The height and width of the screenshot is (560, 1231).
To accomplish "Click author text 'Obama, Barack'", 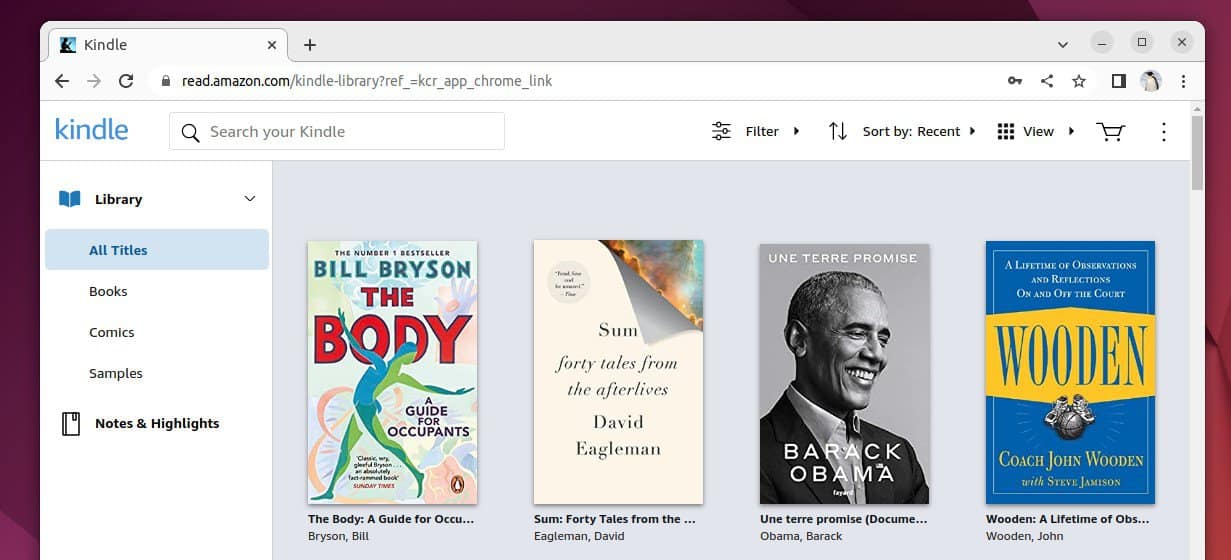I will point(799,536).
